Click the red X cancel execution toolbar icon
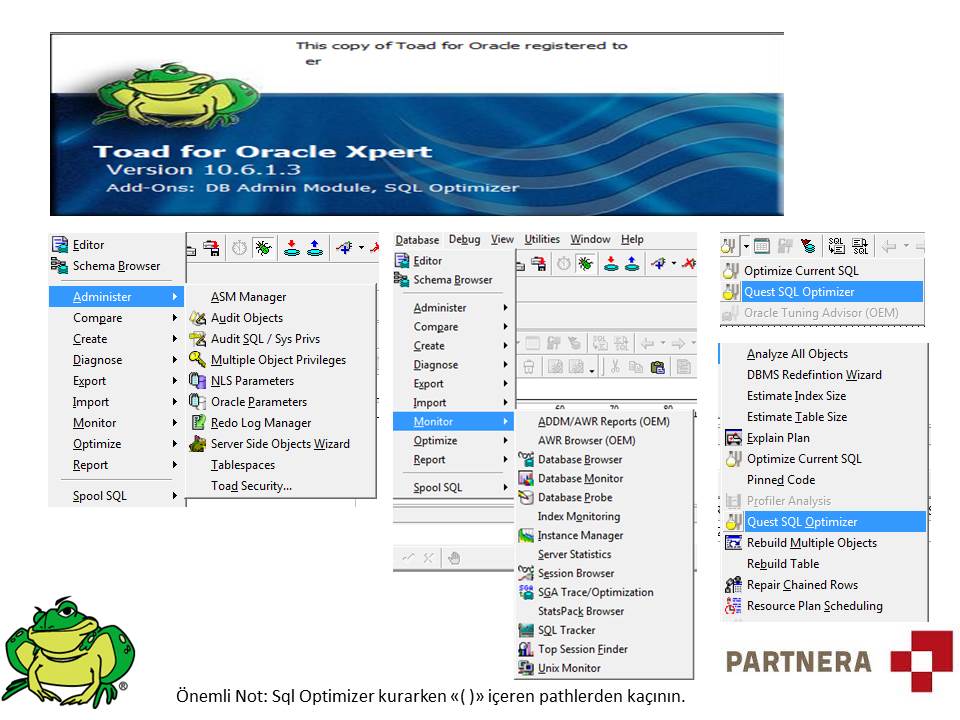 coord(688,264)
